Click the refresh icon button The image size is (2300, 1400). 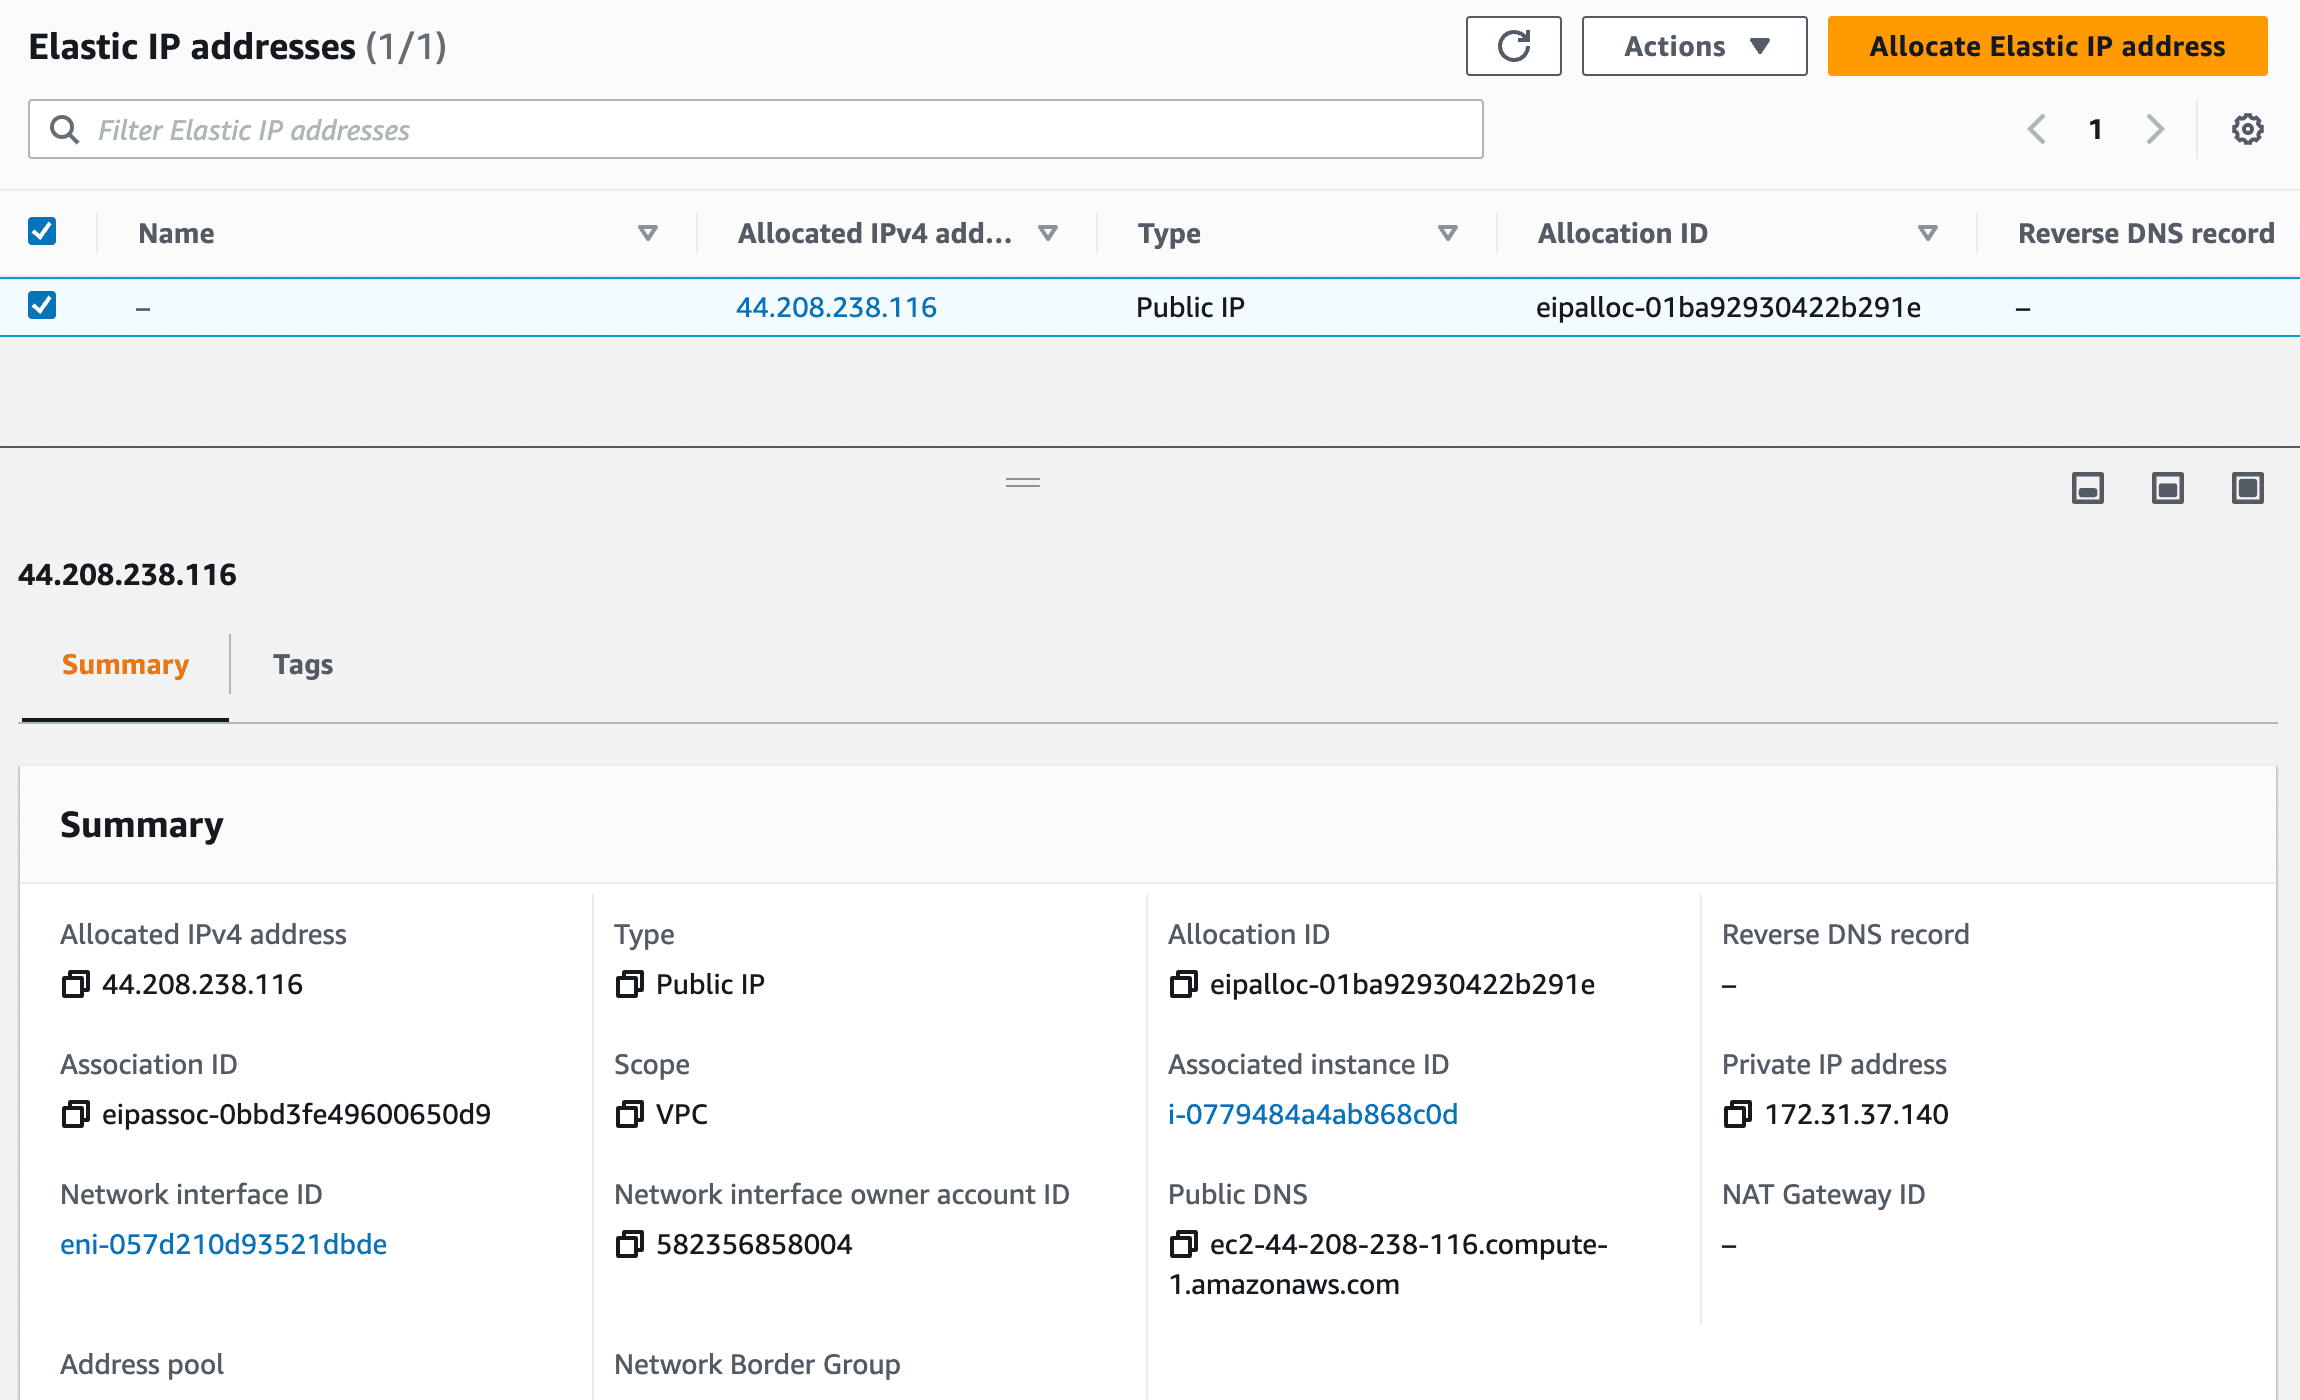[1513, 46]
